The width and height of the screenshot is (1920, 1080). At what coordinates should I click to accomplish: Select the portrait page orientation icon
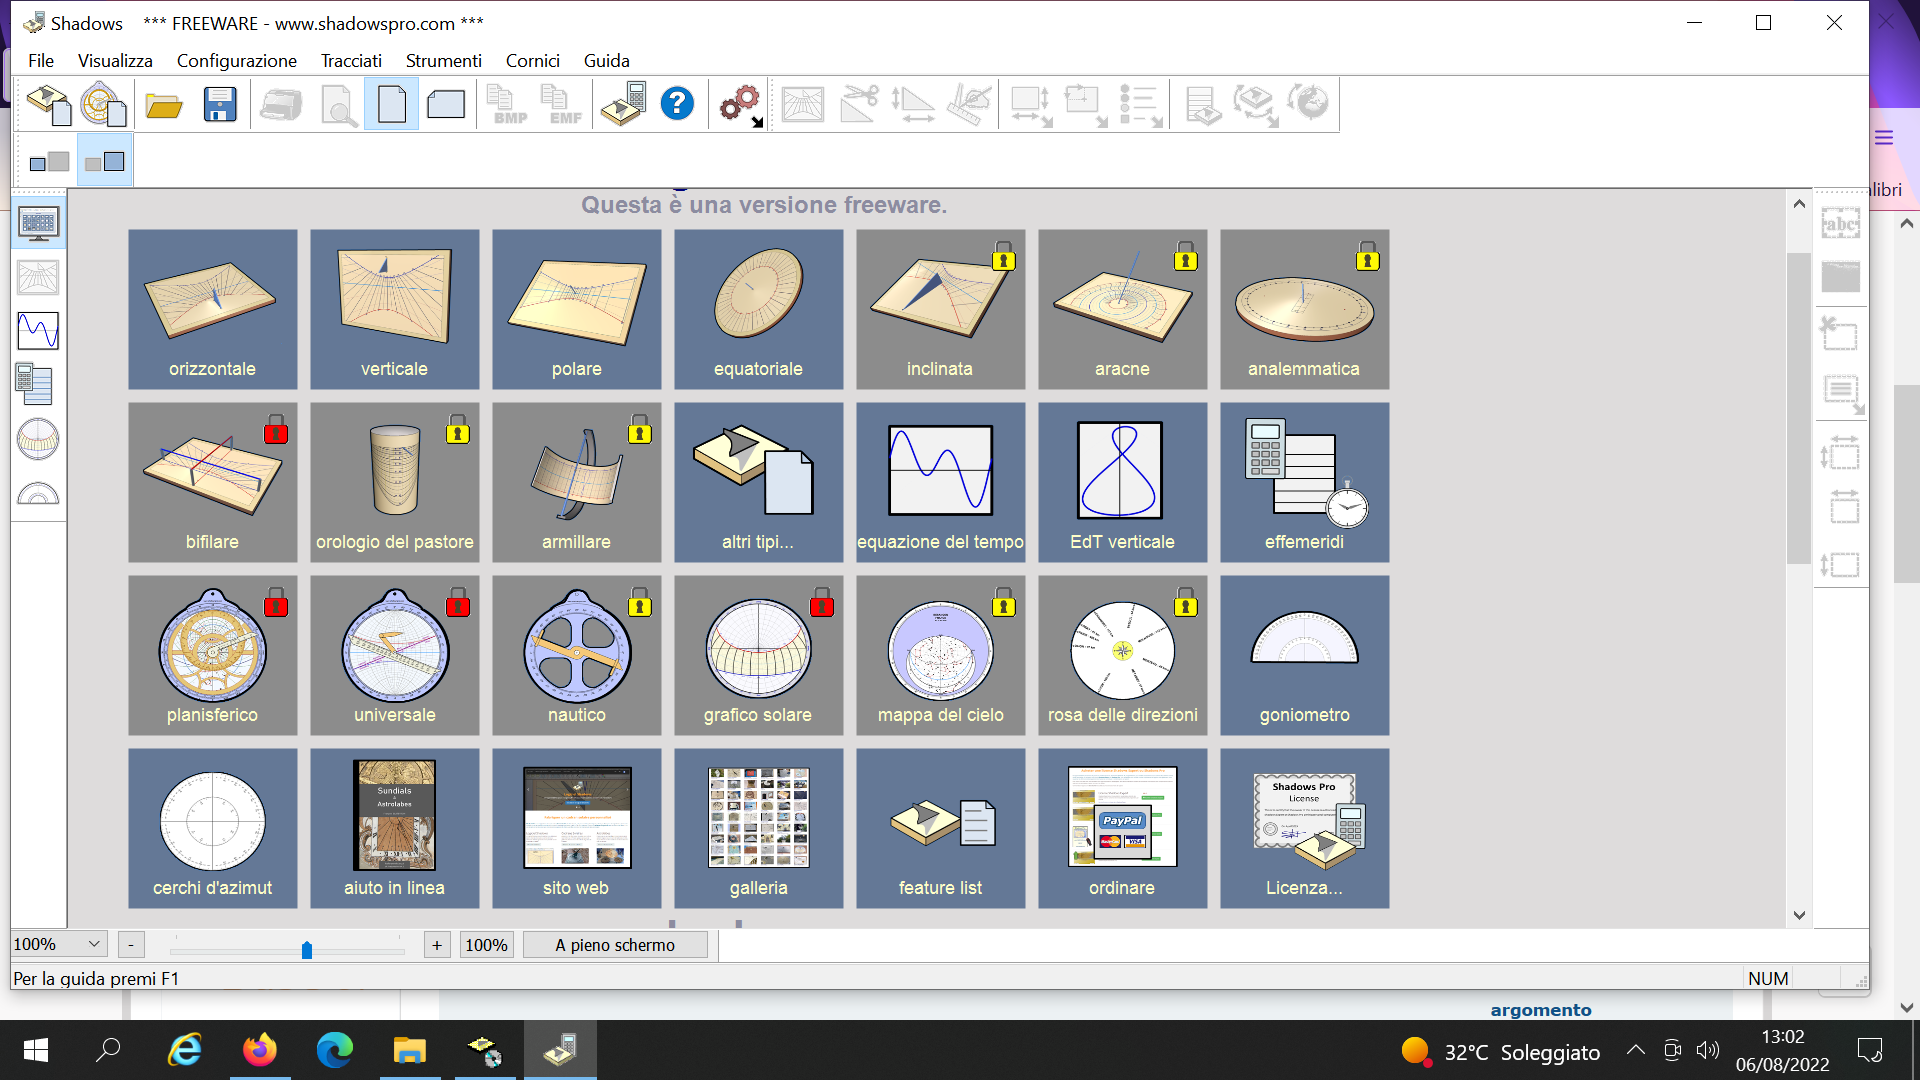point(391,104)
